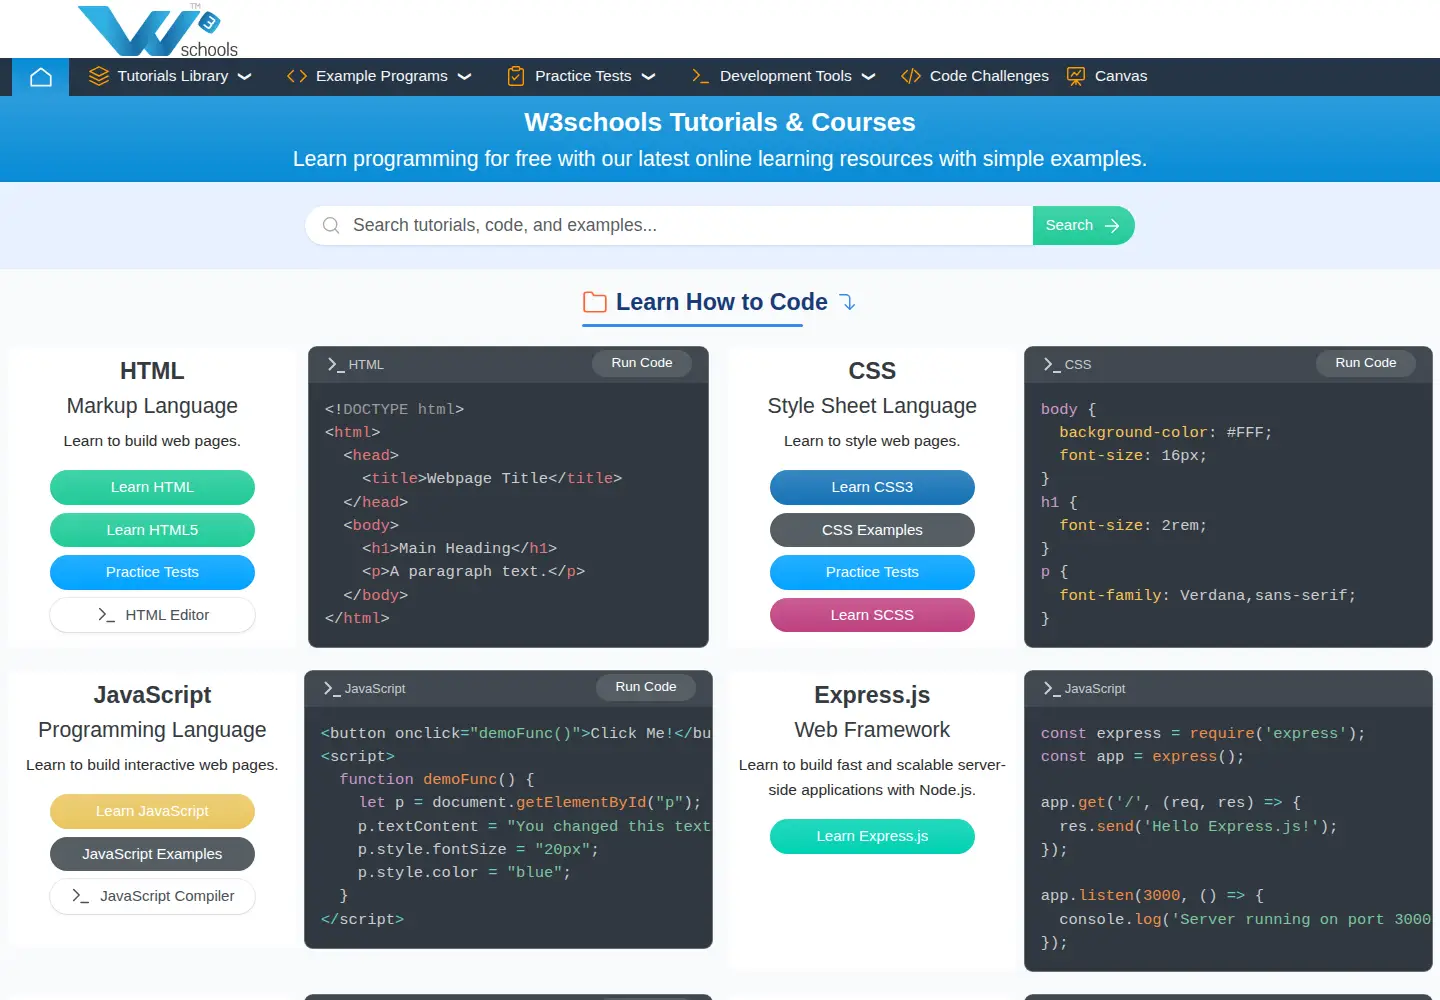Screen dimensions: 1440x1000
Task: Open the Example Programs menu label
Action: tap(382, 76)
